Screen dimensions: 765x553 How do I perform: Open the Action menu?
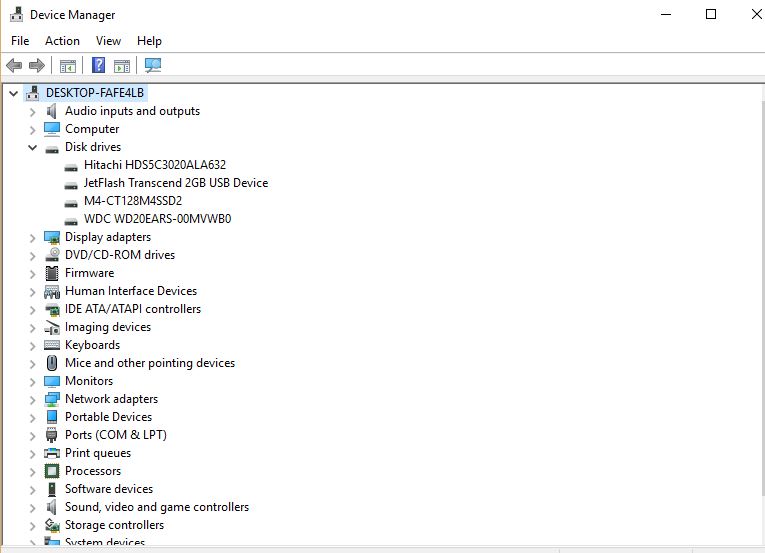62,41
